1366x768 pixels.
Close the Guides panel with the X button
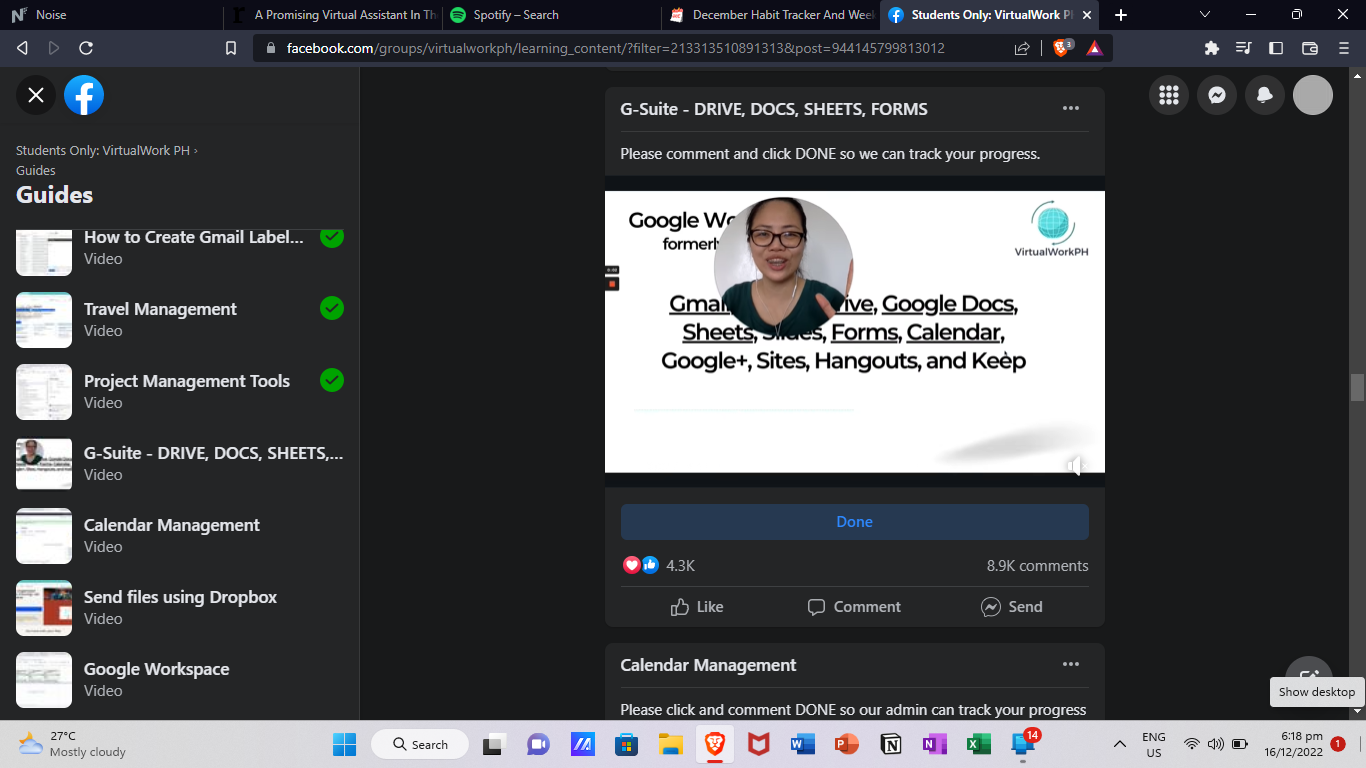click(x=36, y=95)
